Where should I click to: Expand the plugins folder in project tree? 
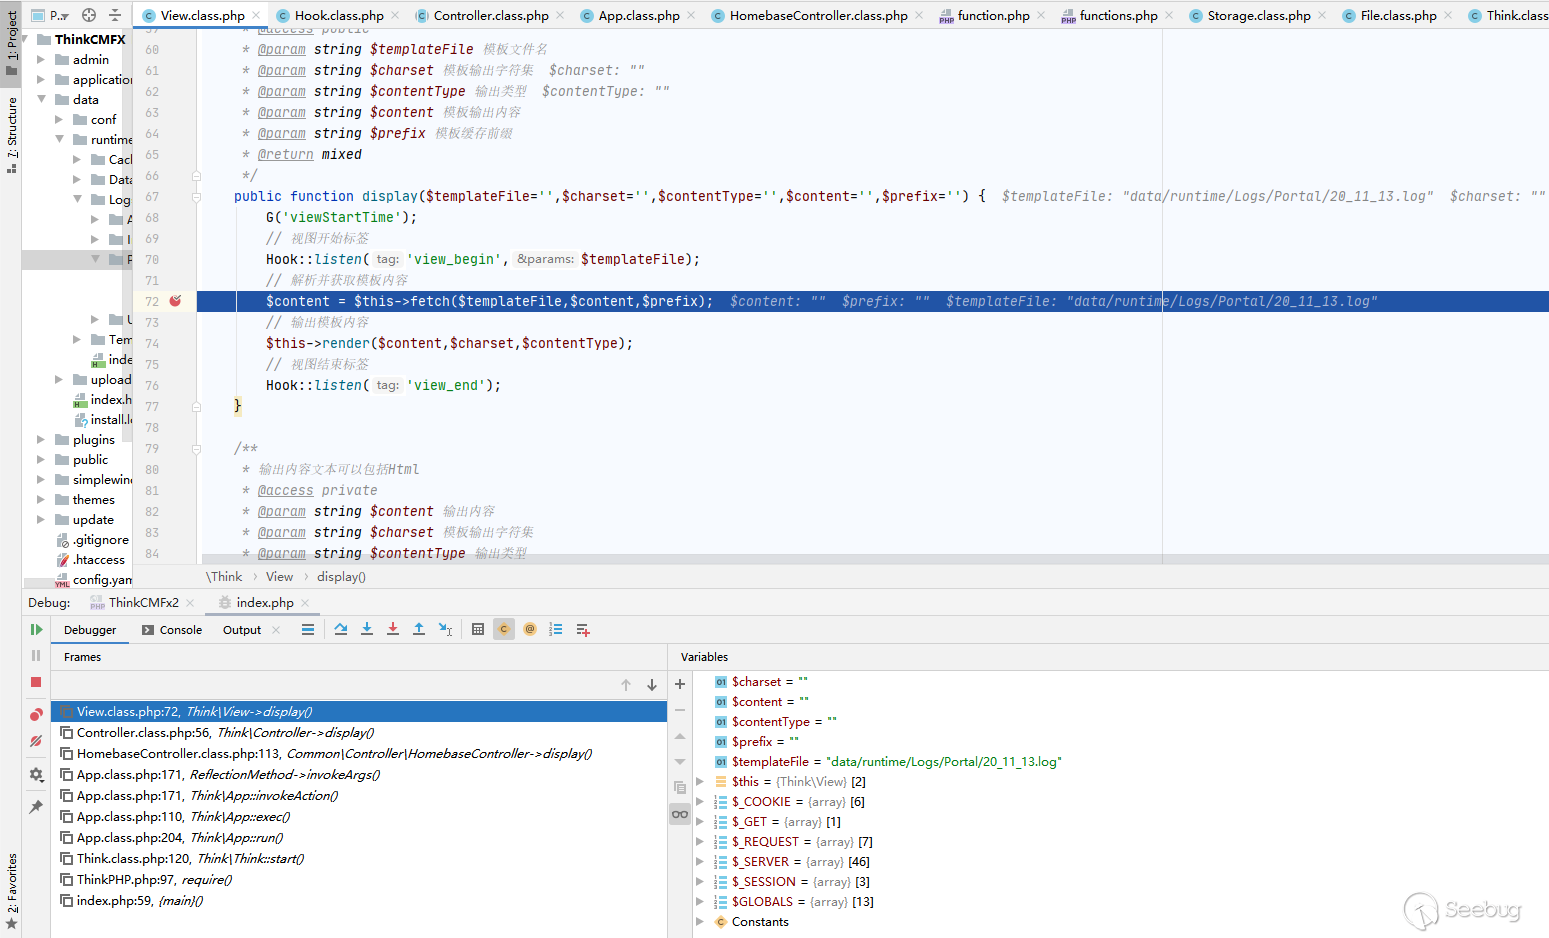click(x=41, y=440)
